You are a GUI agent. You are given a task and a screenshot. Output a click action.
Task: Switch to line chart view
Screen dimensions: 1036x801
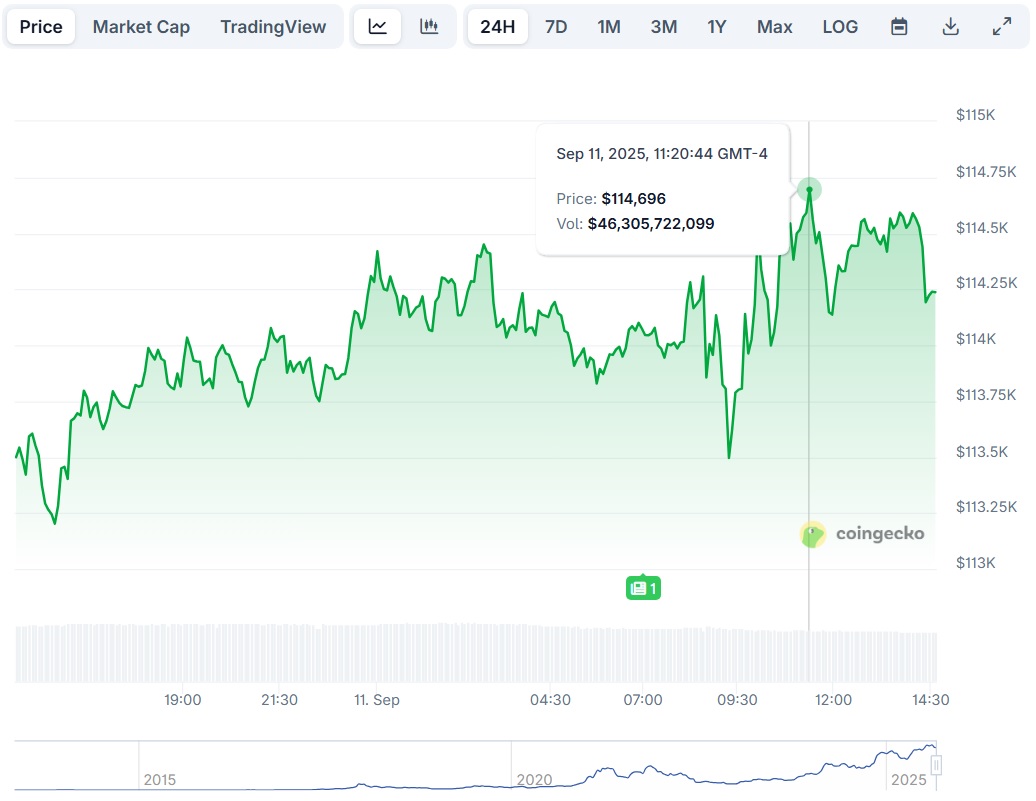[x=377, y=27]
